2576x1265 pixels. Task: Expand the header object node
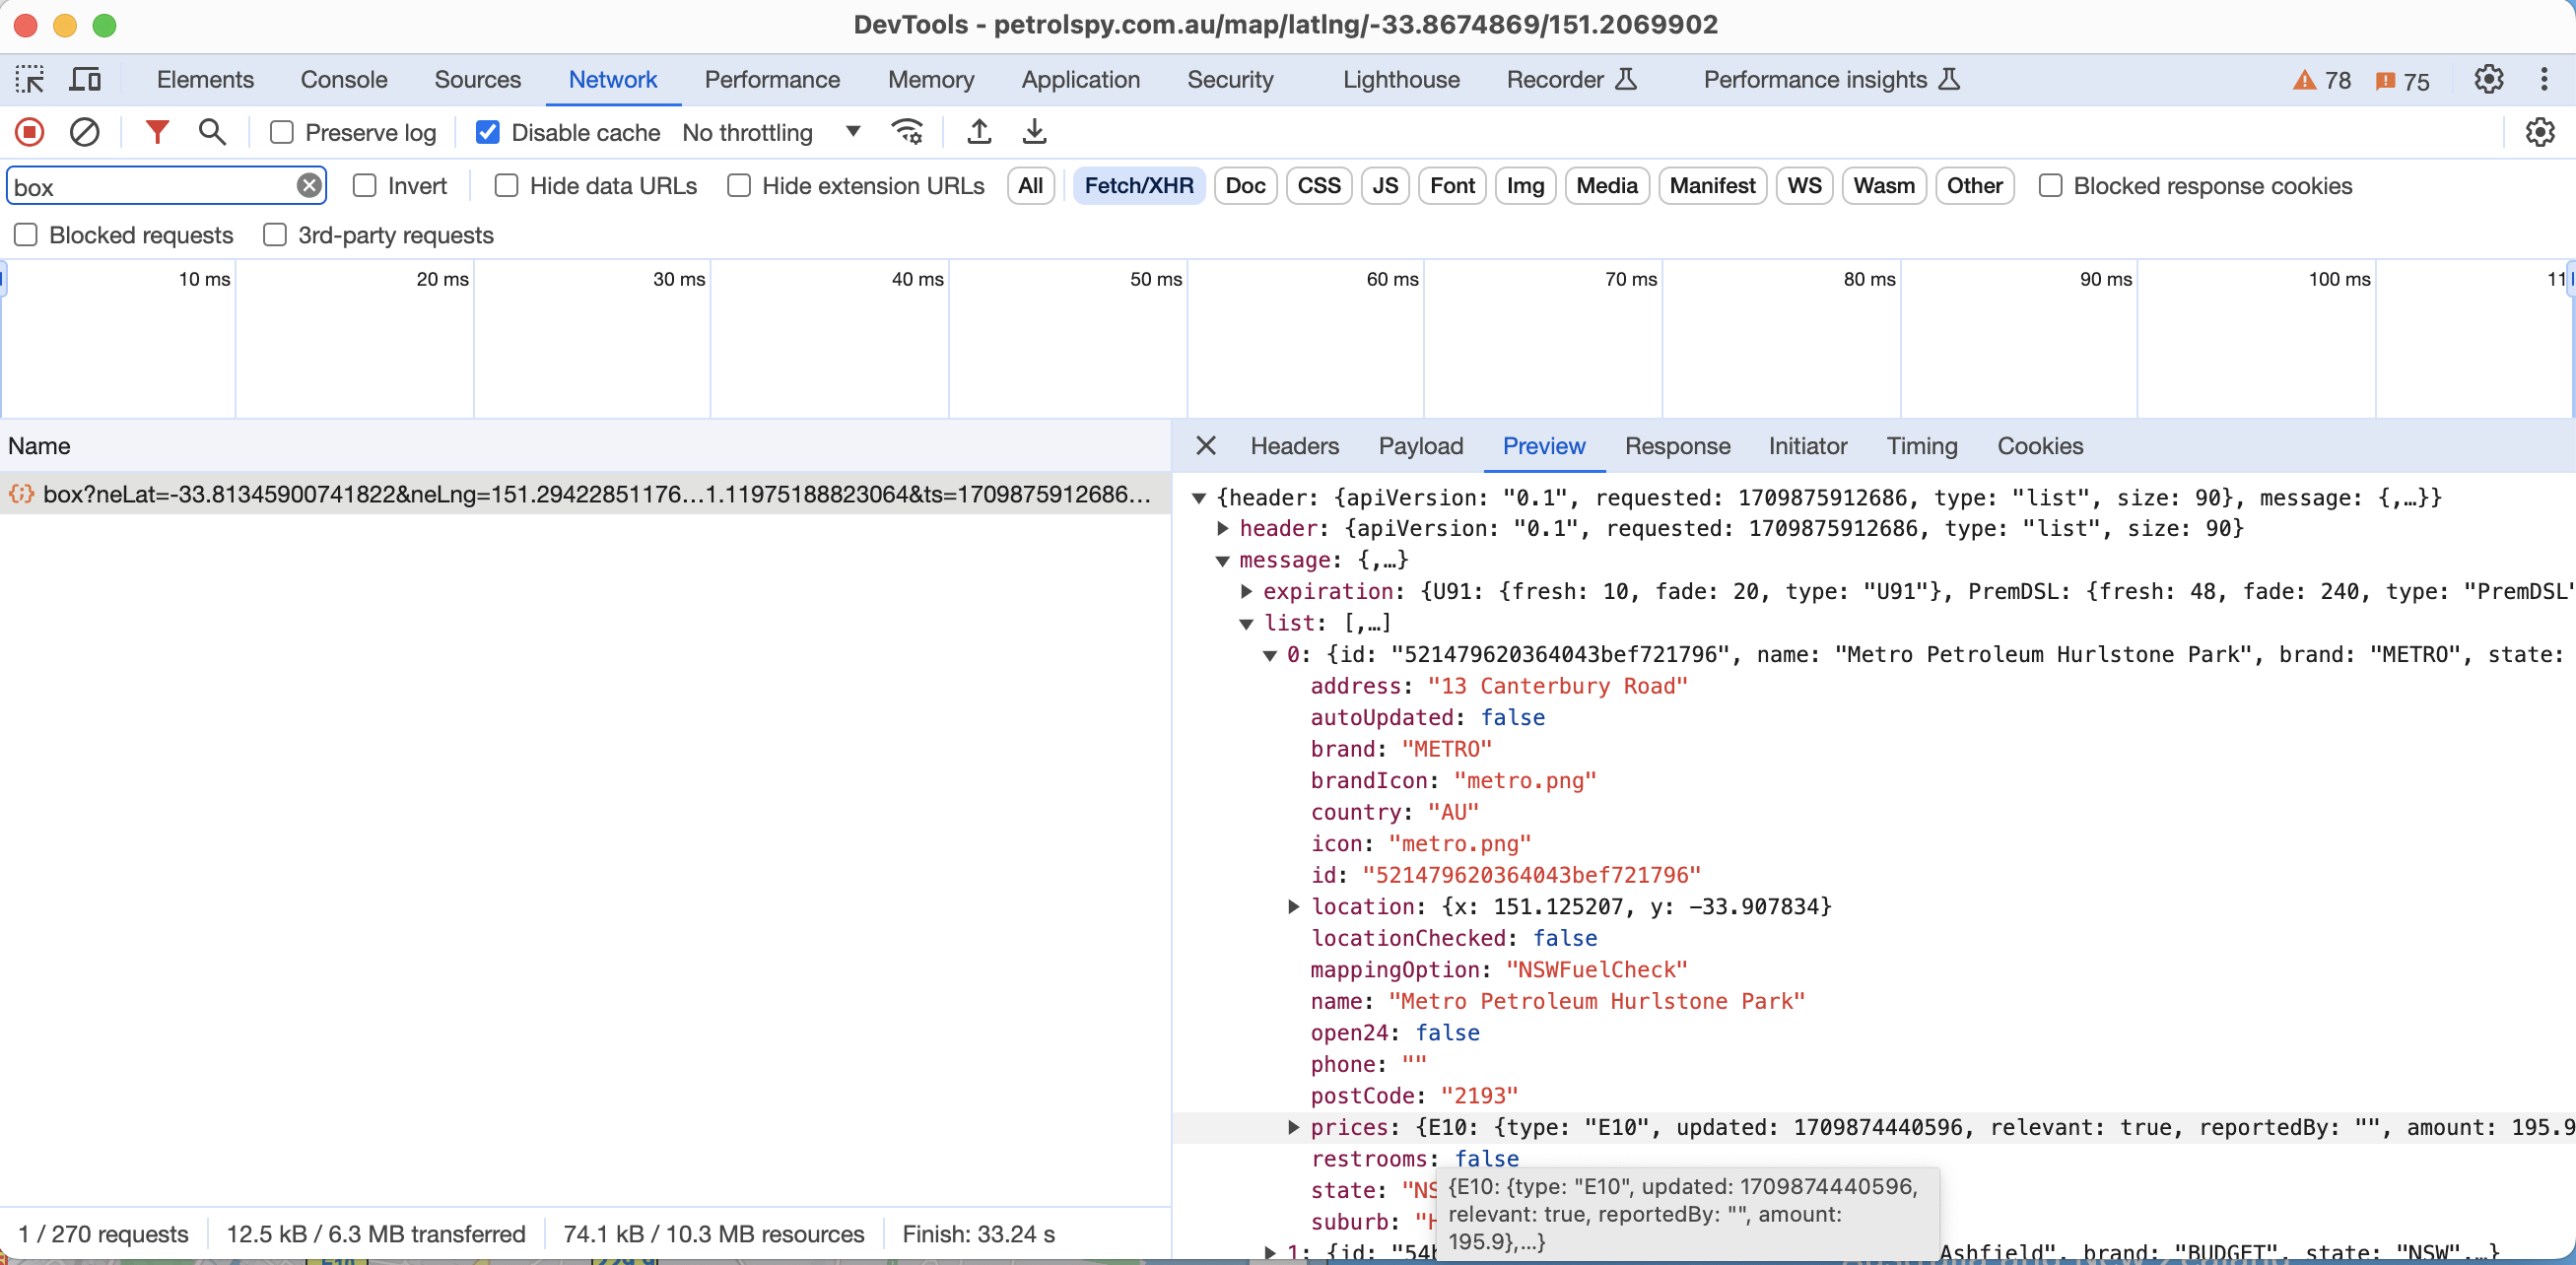coord(1222,528)
